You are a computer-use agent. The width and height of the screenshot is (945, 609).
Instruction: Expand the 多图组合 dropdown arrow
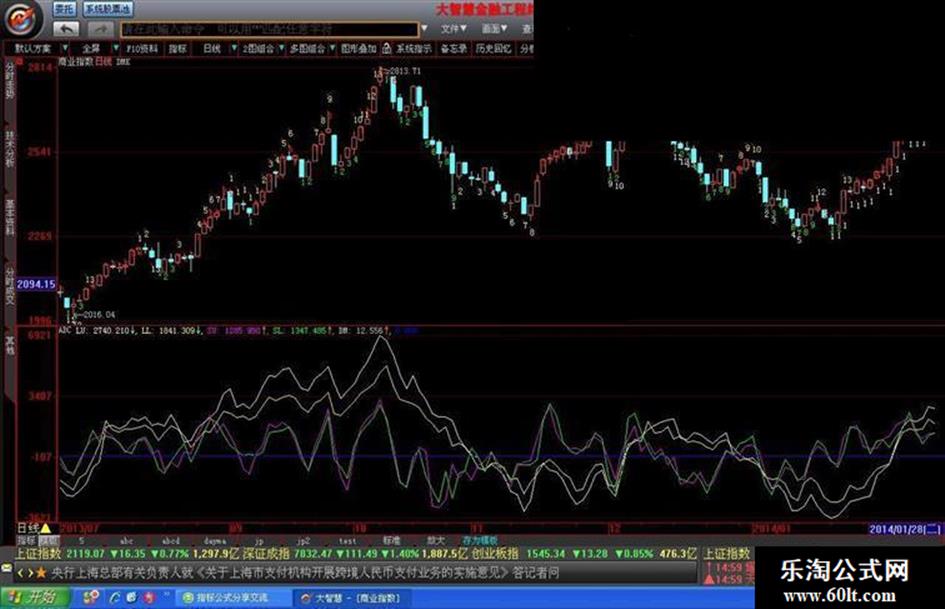coord(332,48)
